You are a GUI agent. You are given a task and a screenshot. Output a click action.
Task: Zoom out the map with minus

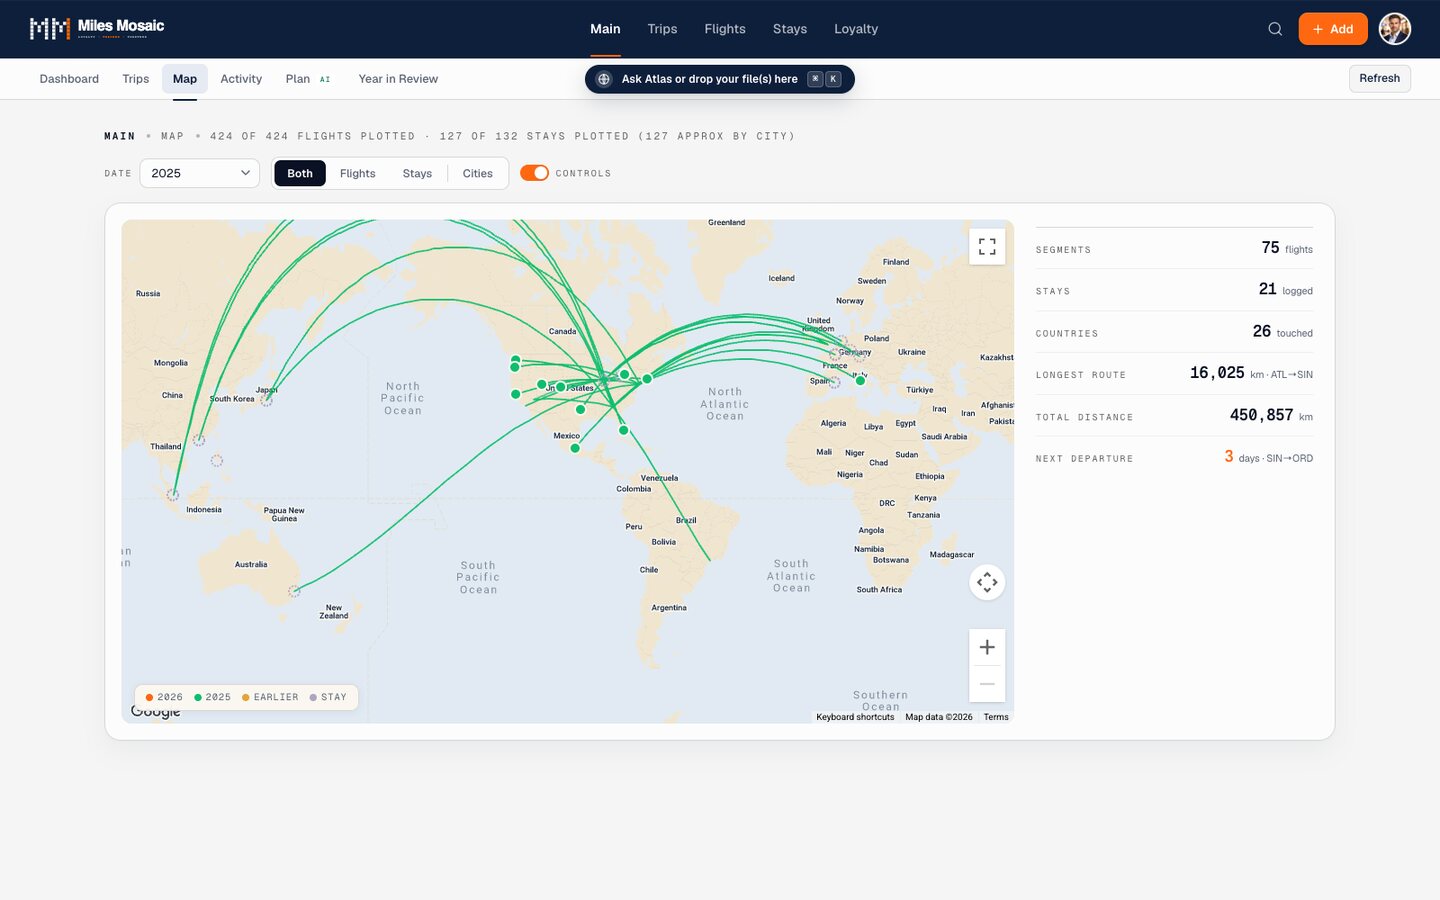[987, 684]
